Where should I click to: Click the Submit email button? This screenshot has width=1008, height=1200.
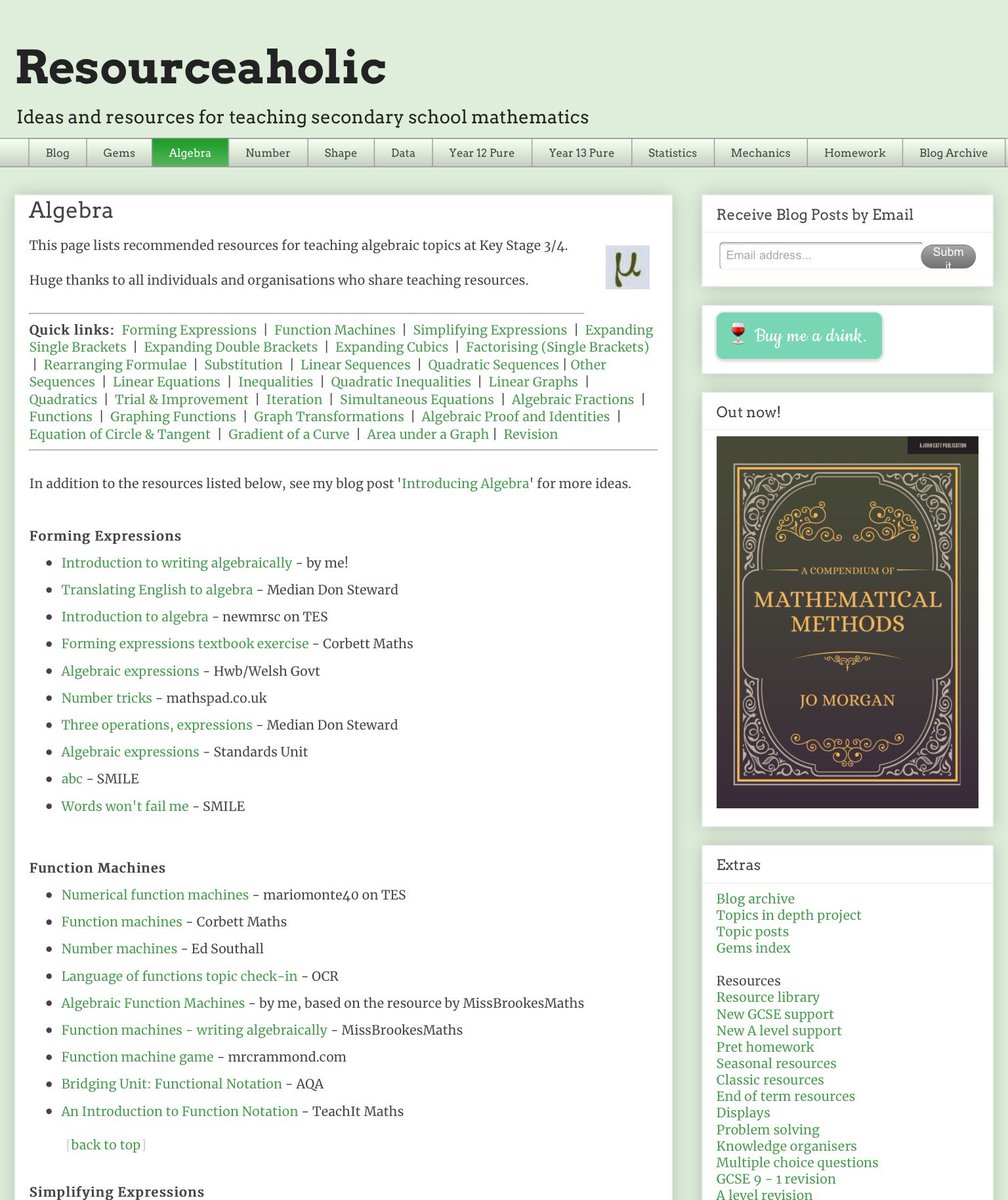coord(948,256)
